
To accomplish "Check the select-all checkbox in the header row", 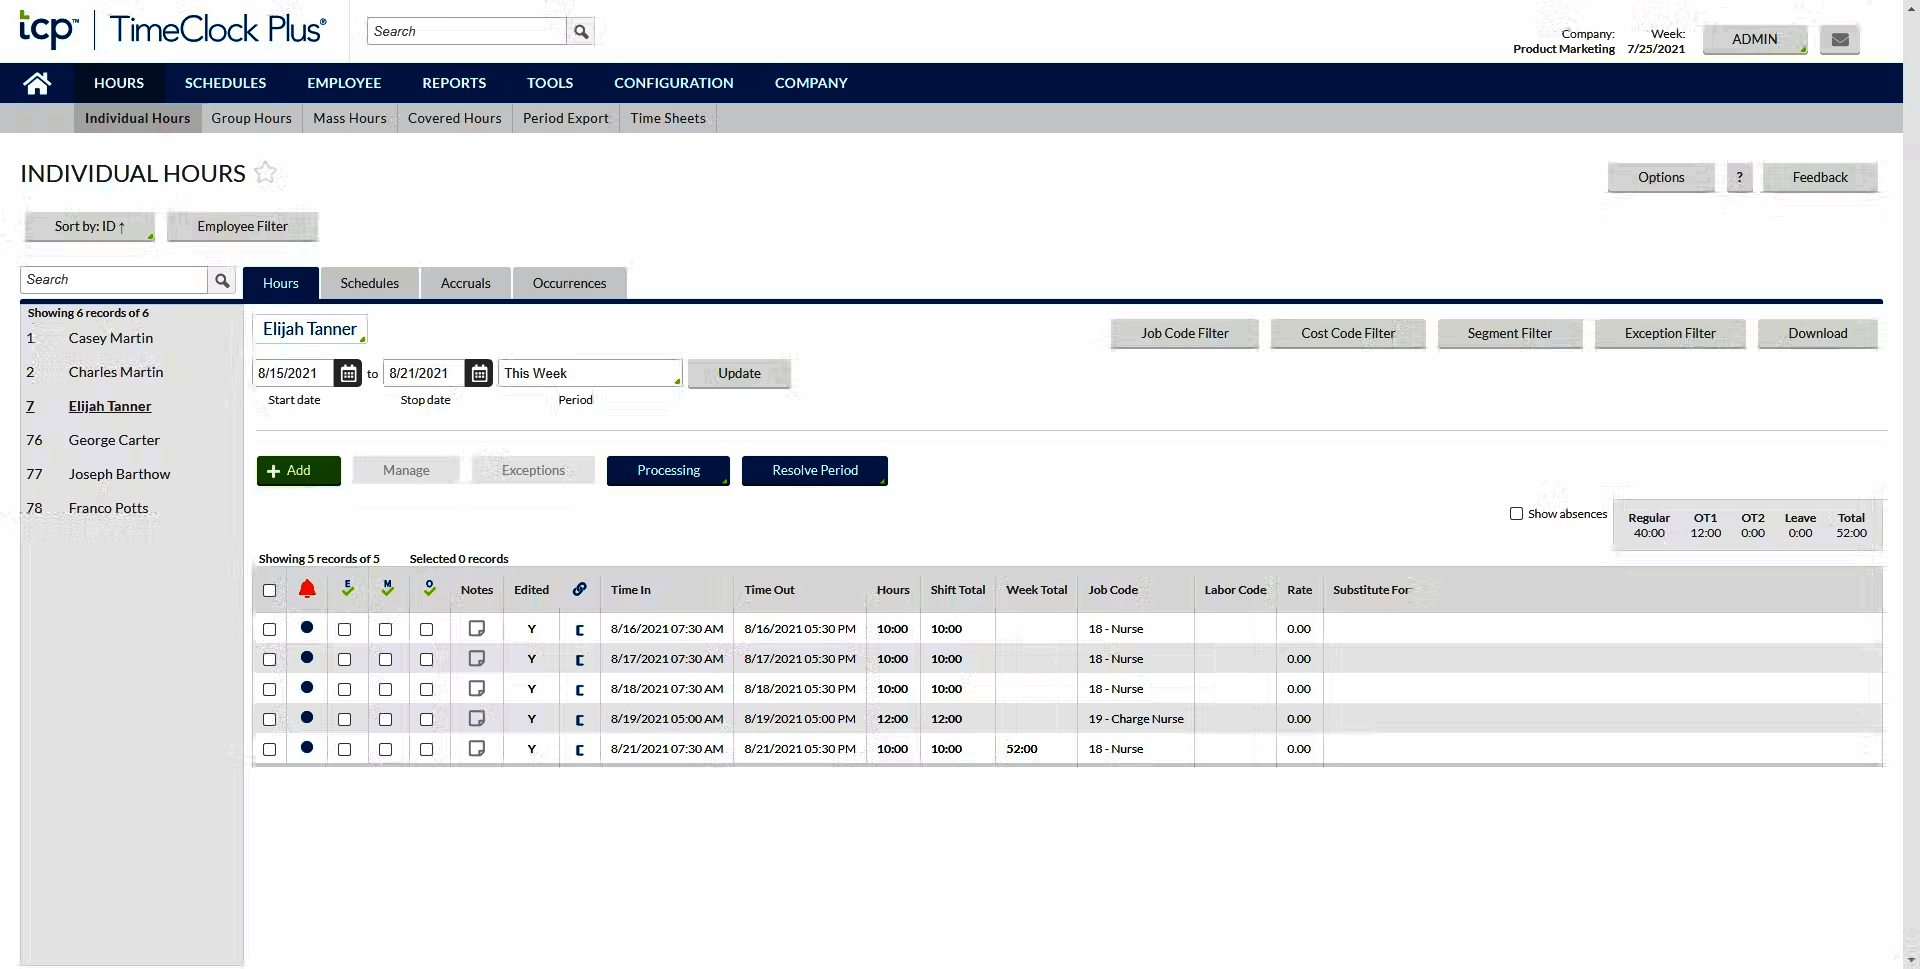I will click(x=269, y=591).
